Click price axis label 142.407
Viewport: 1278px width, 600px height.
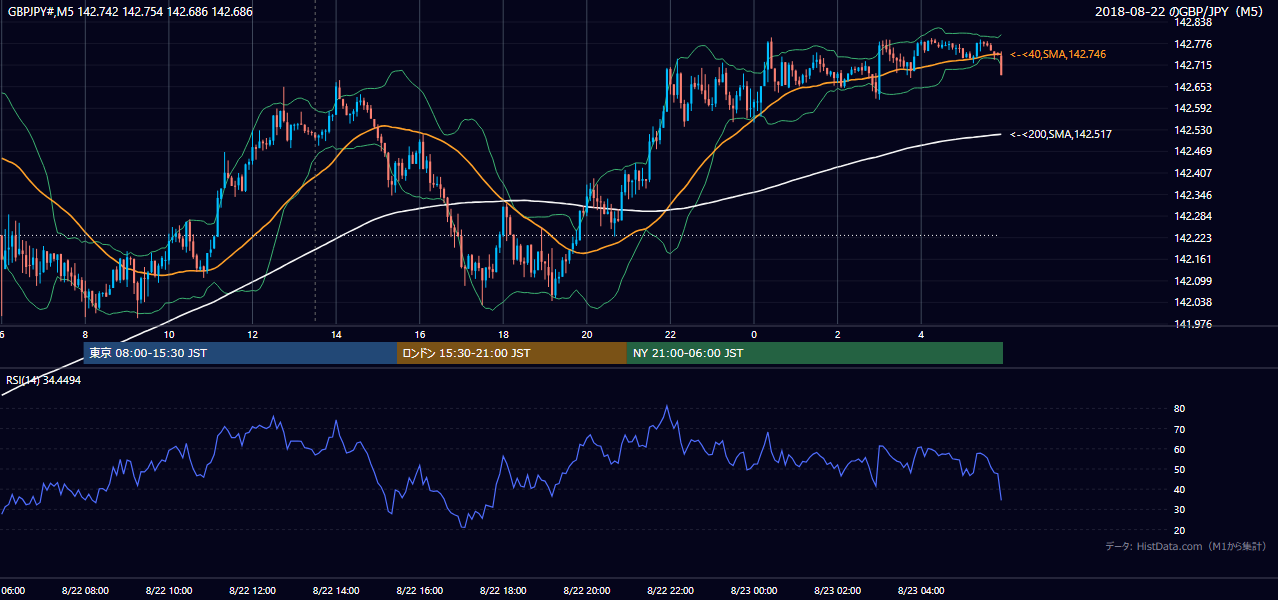pyautogui.click(x=1193, y=173)
